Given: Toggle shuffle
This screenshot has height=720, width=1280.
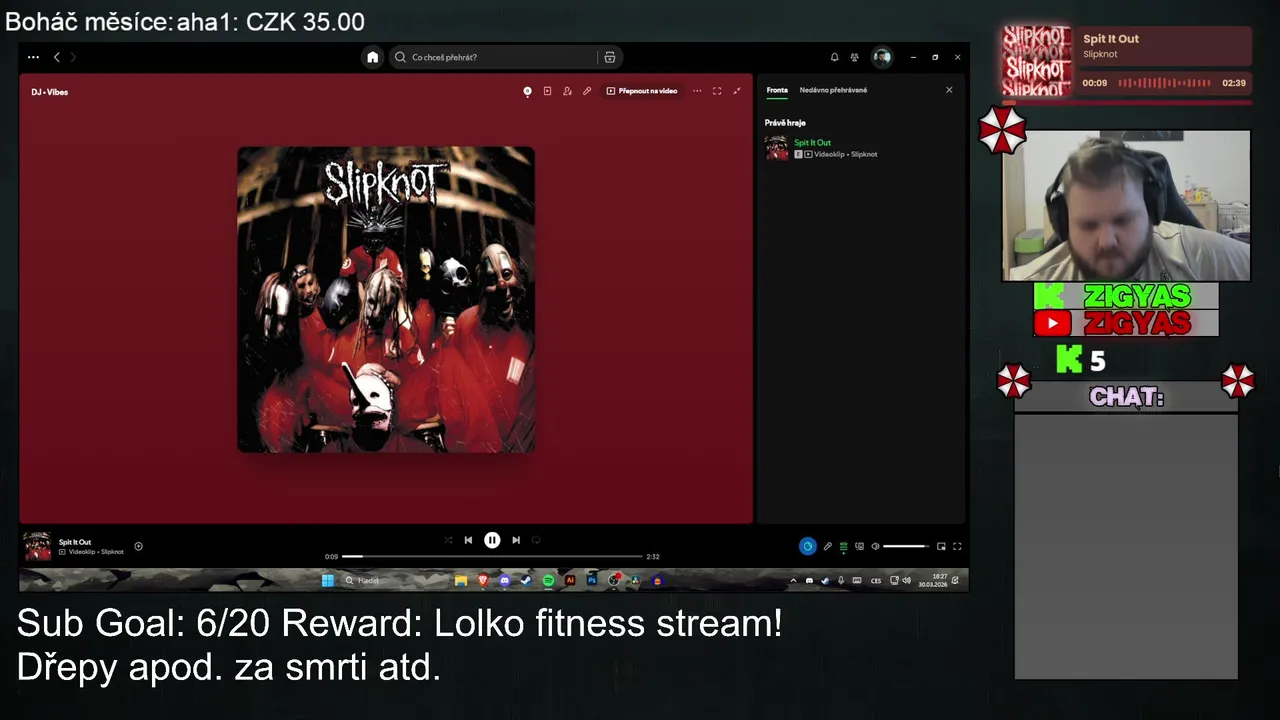Looking at the screenshot, I should (x=448, y=540).
